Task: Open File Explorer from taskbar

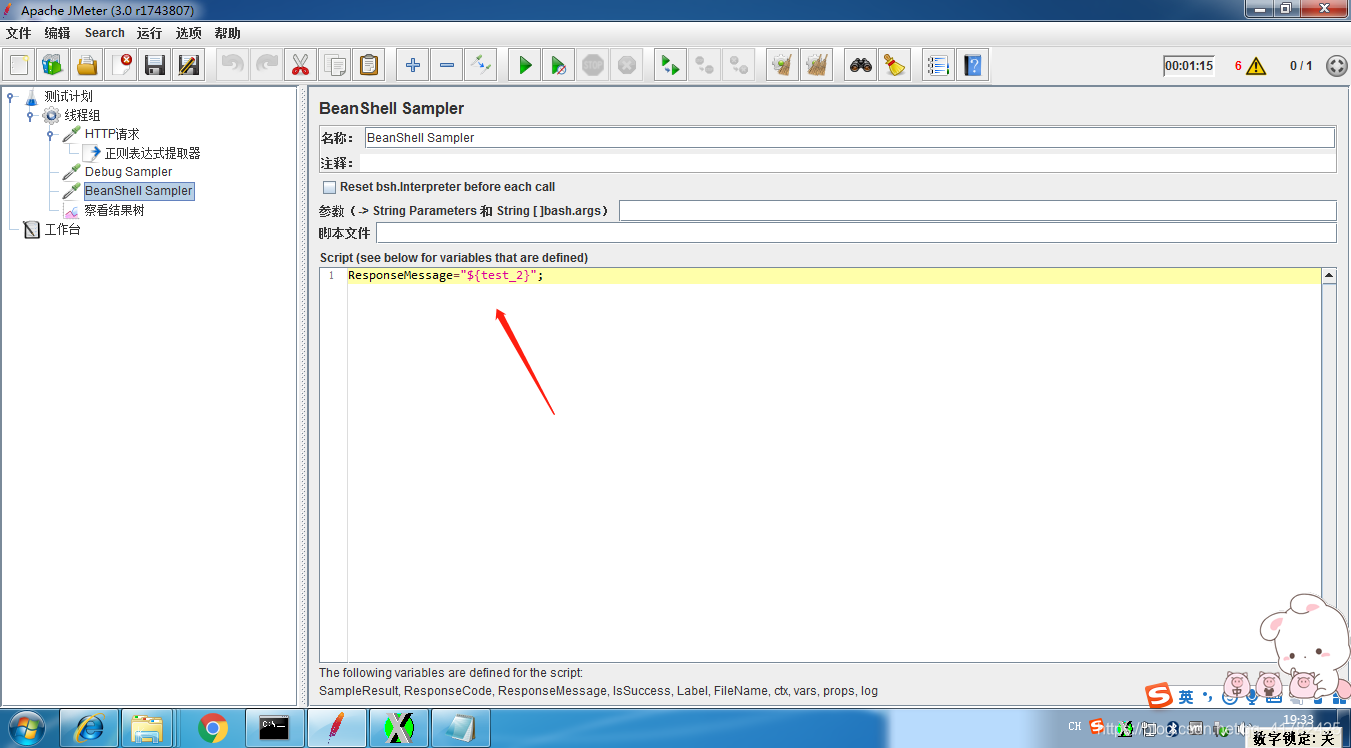Action: (148, 729)
